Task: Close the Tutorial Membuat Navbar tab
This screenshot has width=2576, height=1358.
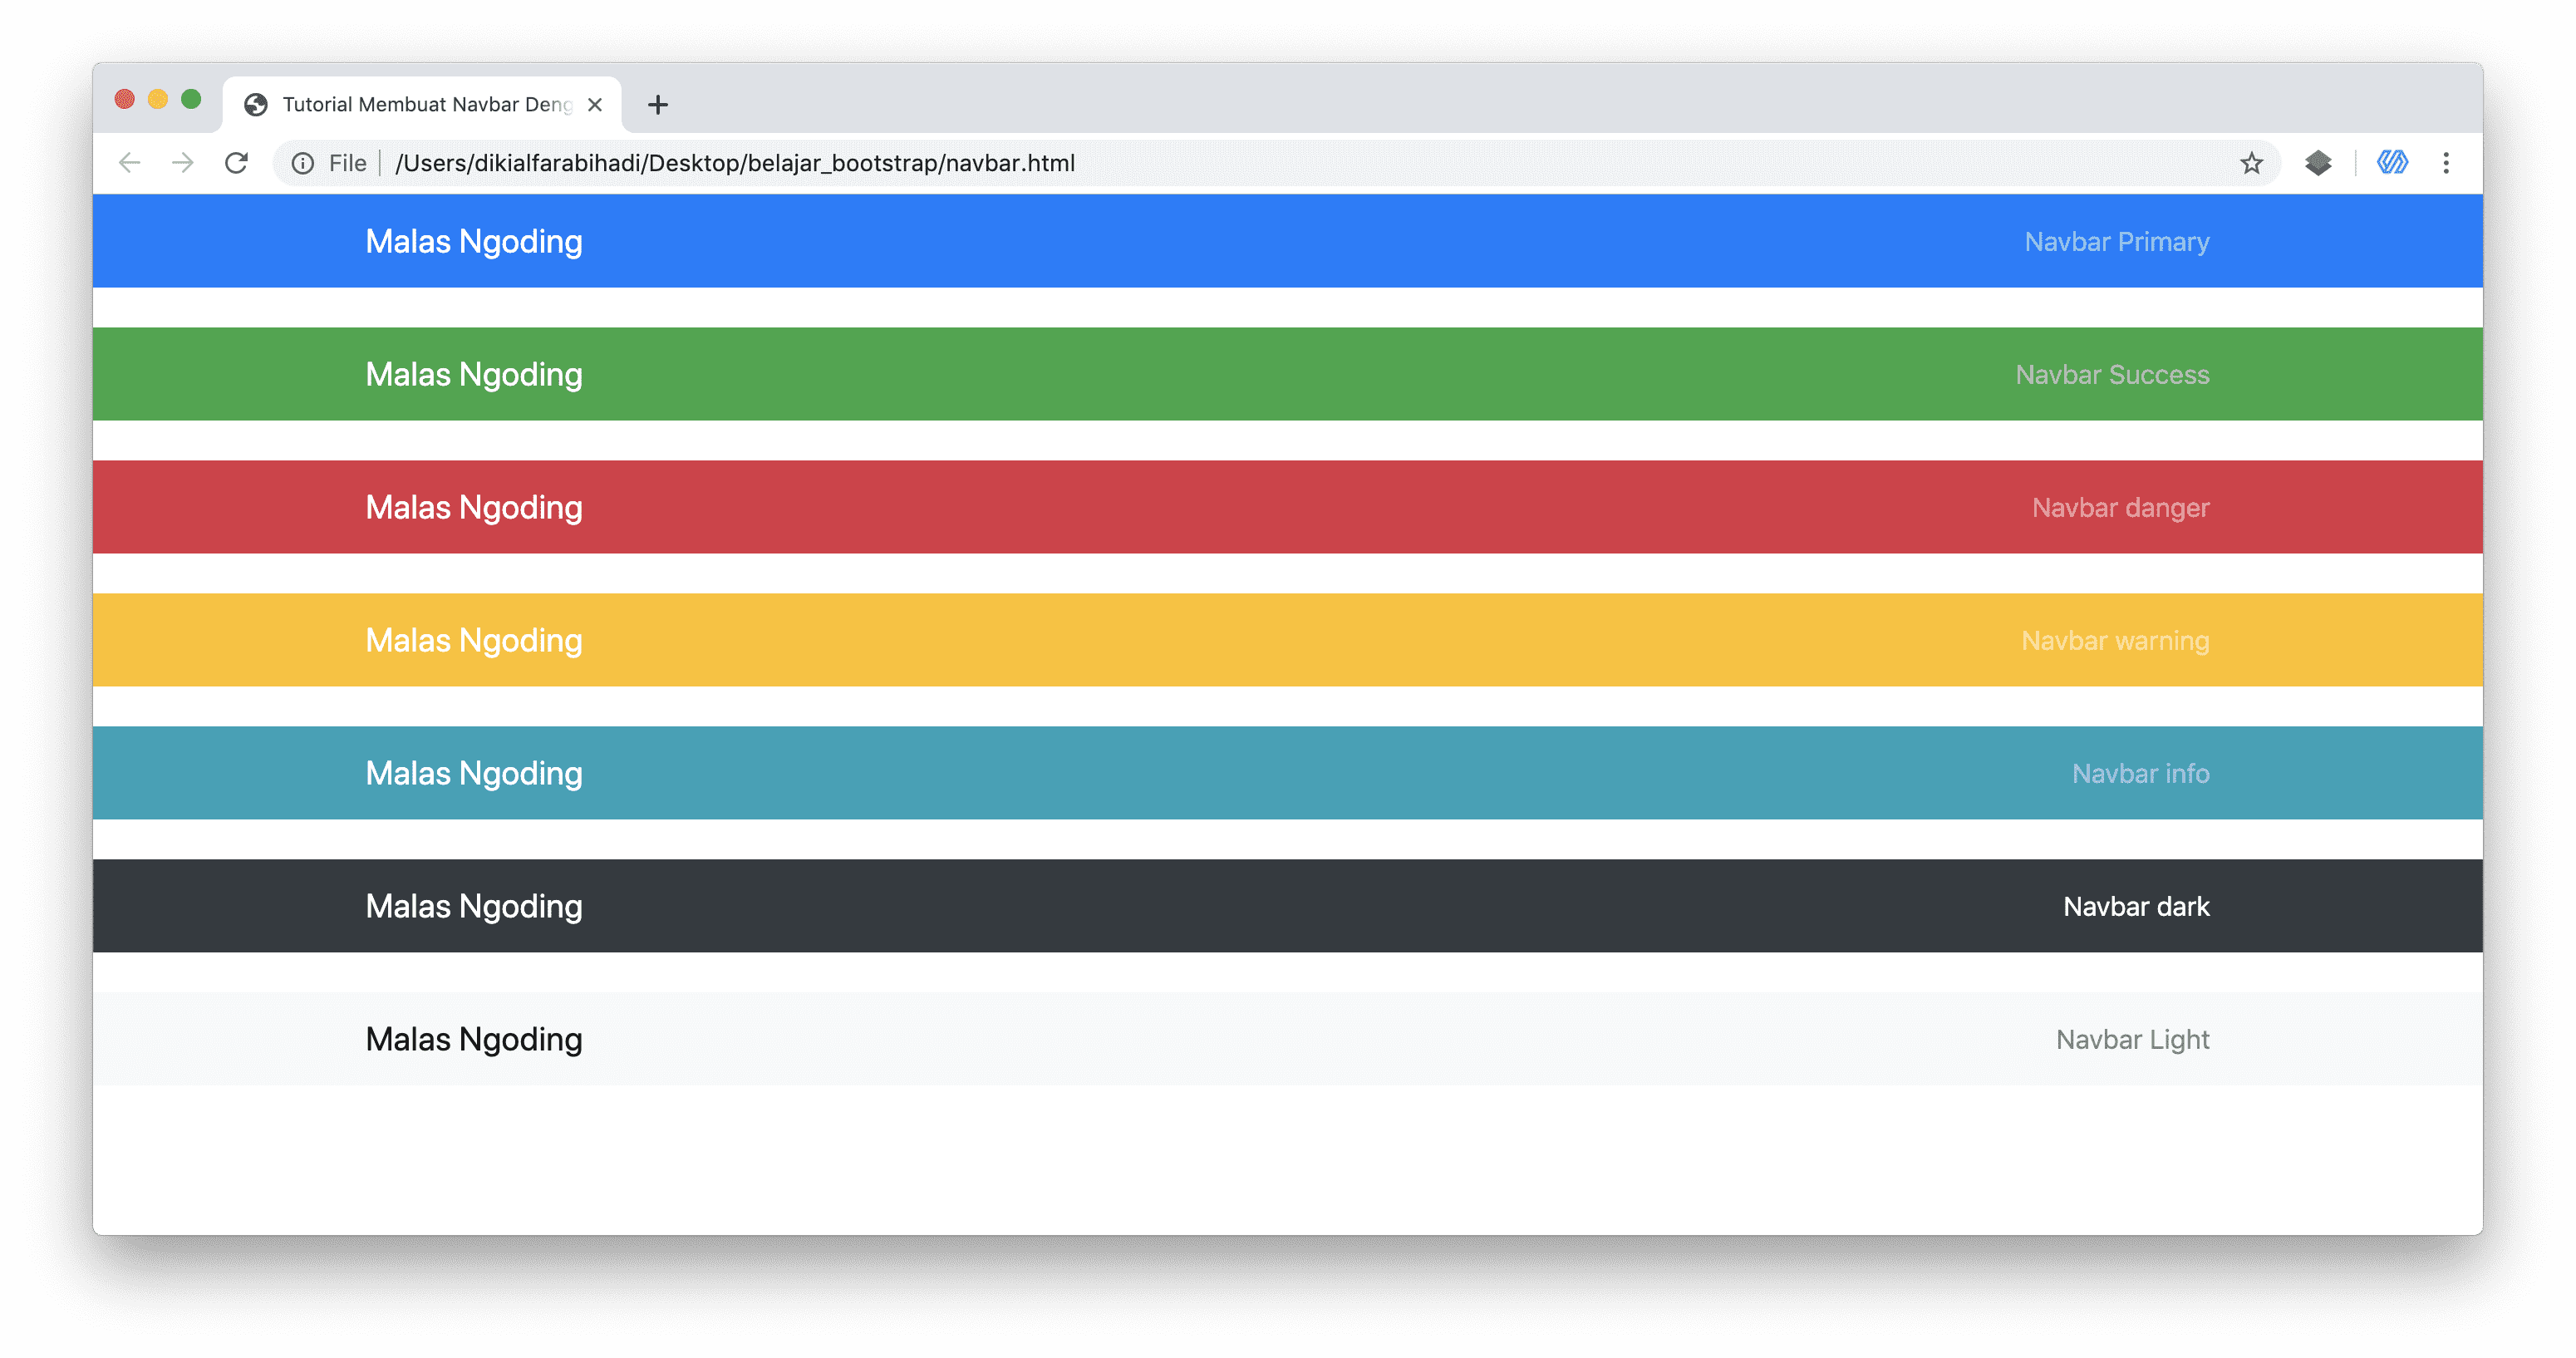Action: [x=595, y=105]
